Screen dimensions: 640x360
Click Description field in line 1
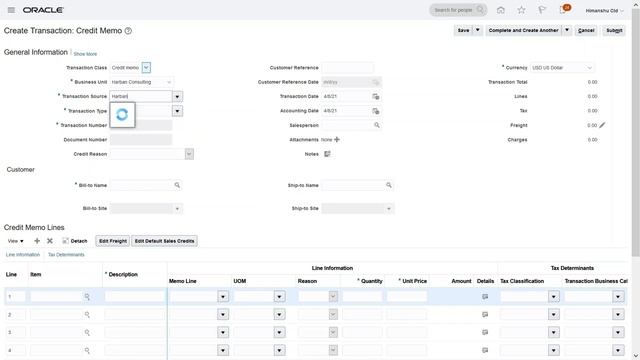click(x=135, y=297)
